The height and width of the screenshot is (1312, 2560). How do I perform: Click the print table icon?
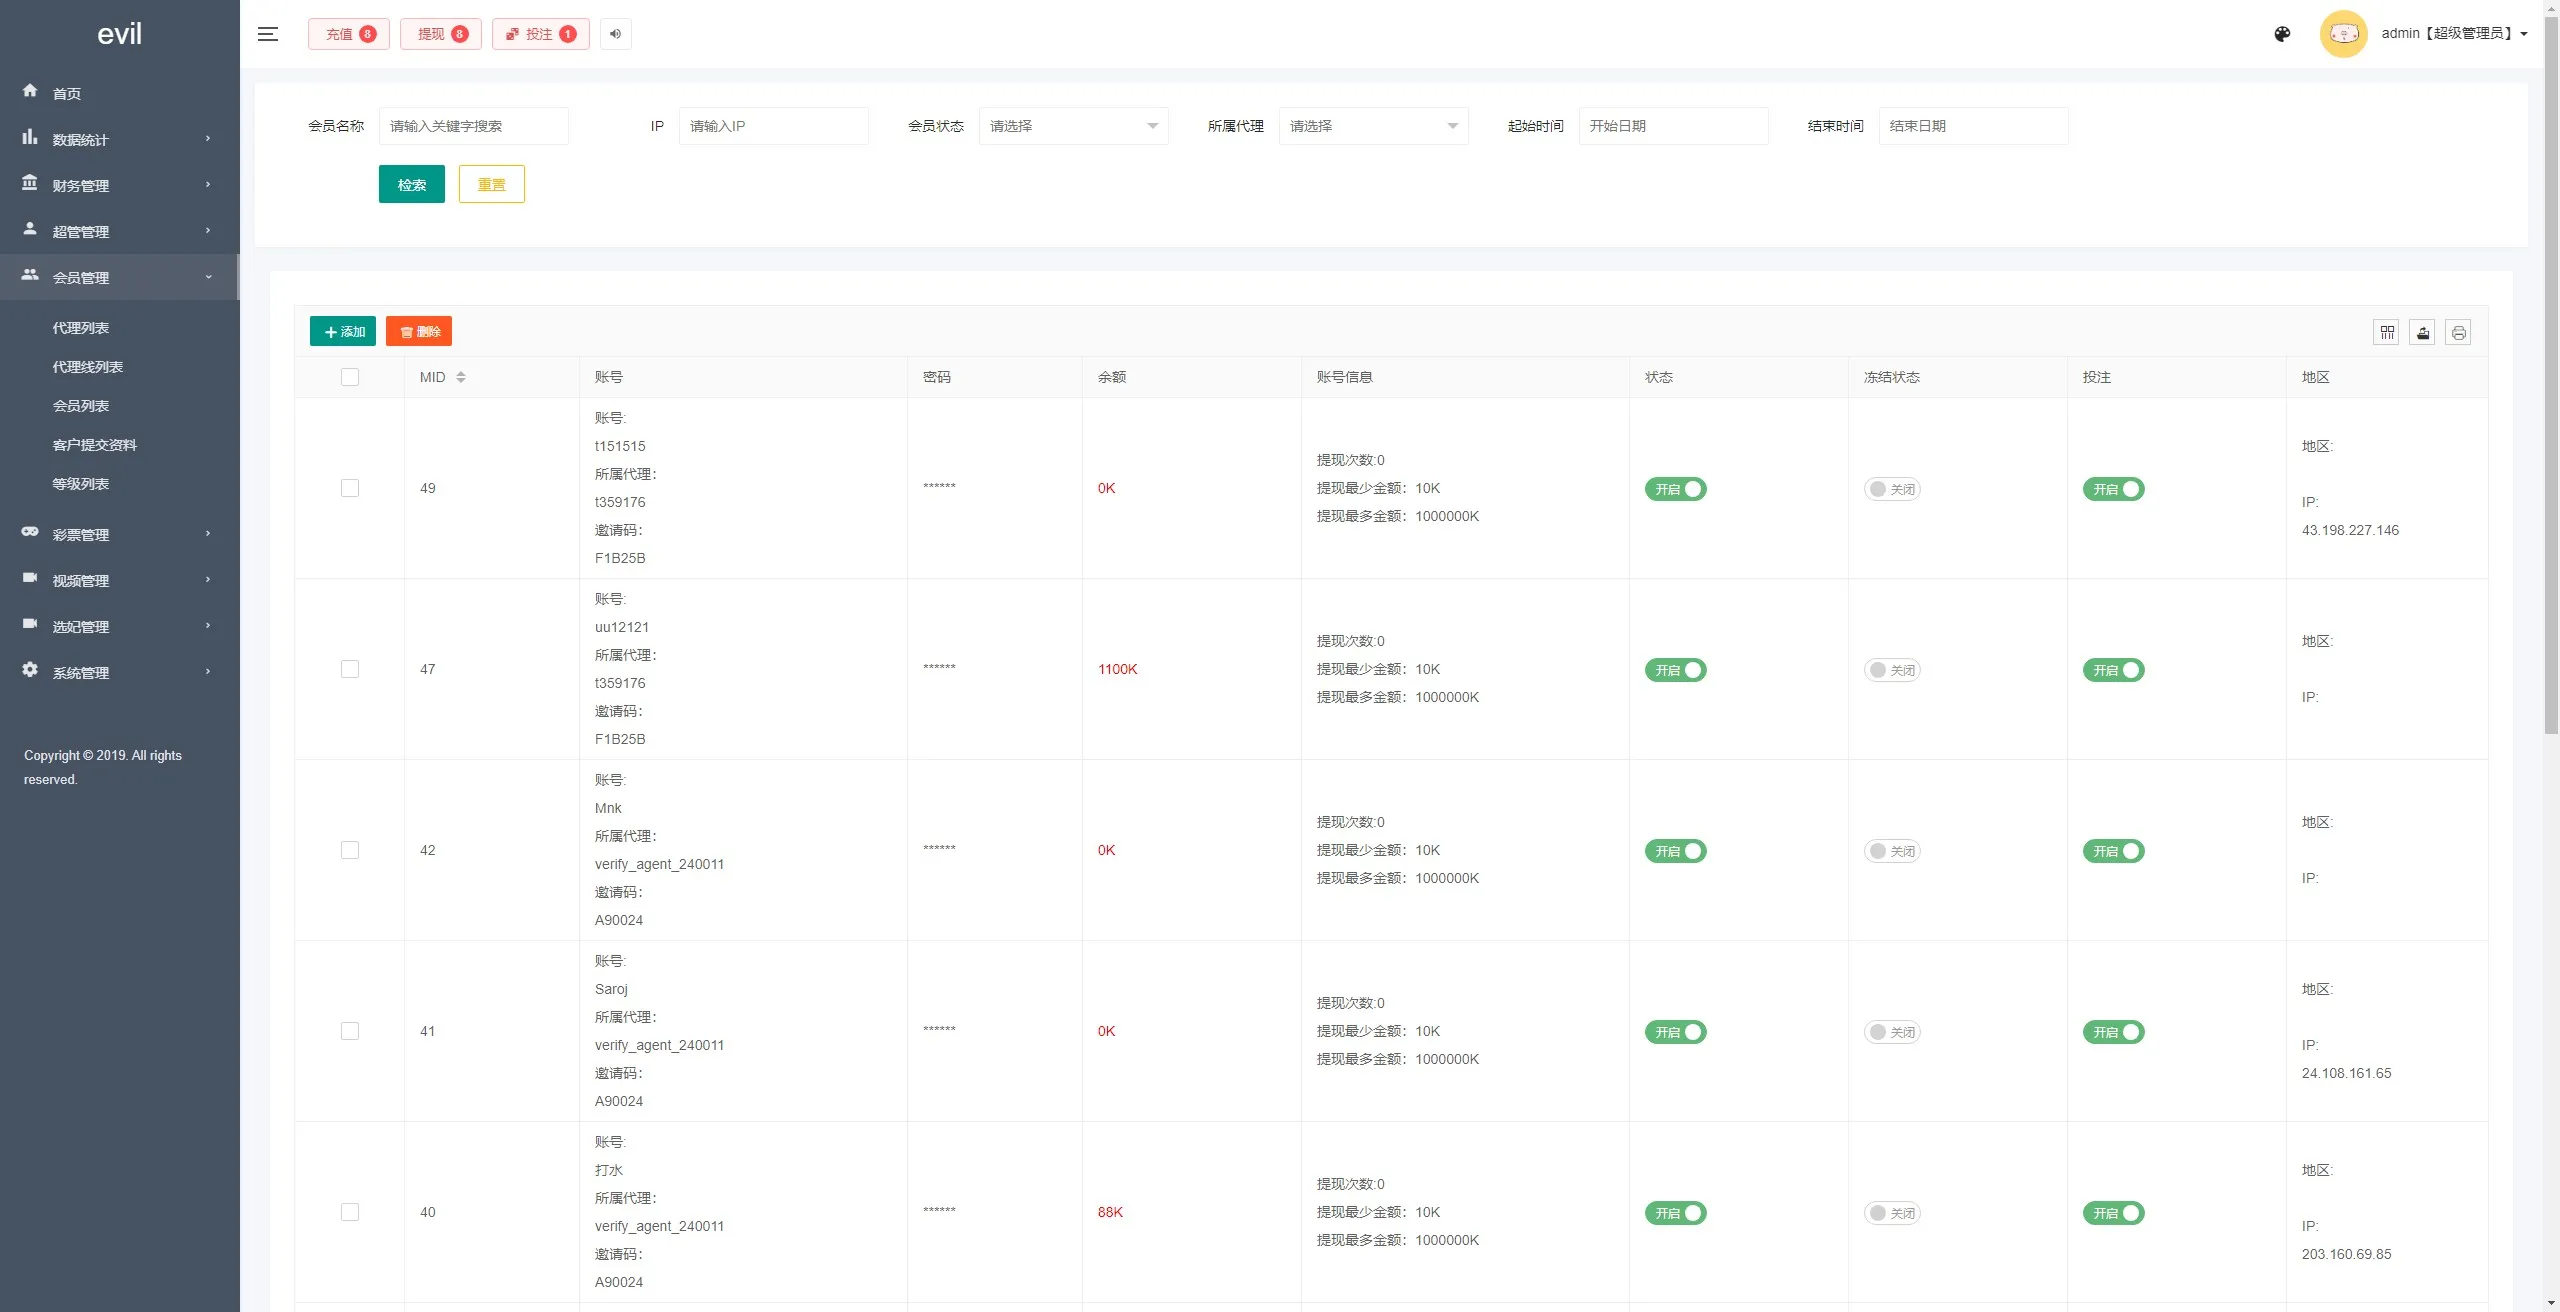2459,332
